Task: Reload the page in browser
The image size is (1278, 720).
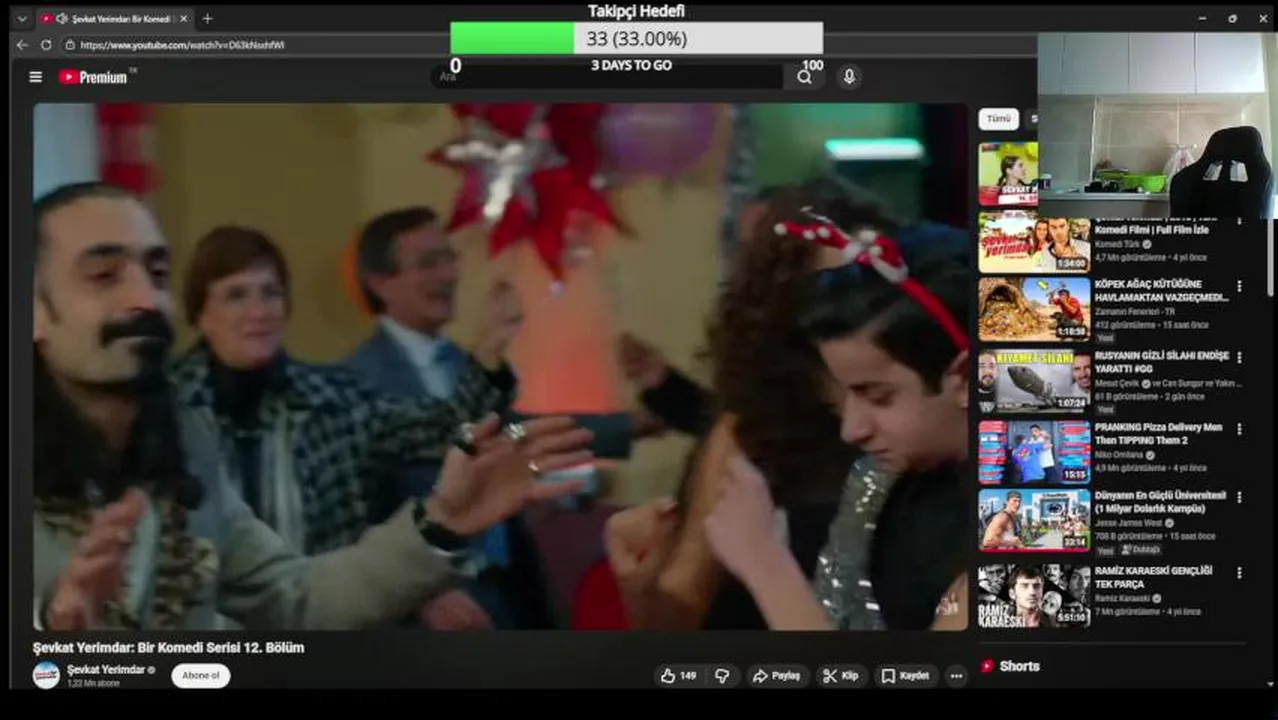Action: (46, 45)
